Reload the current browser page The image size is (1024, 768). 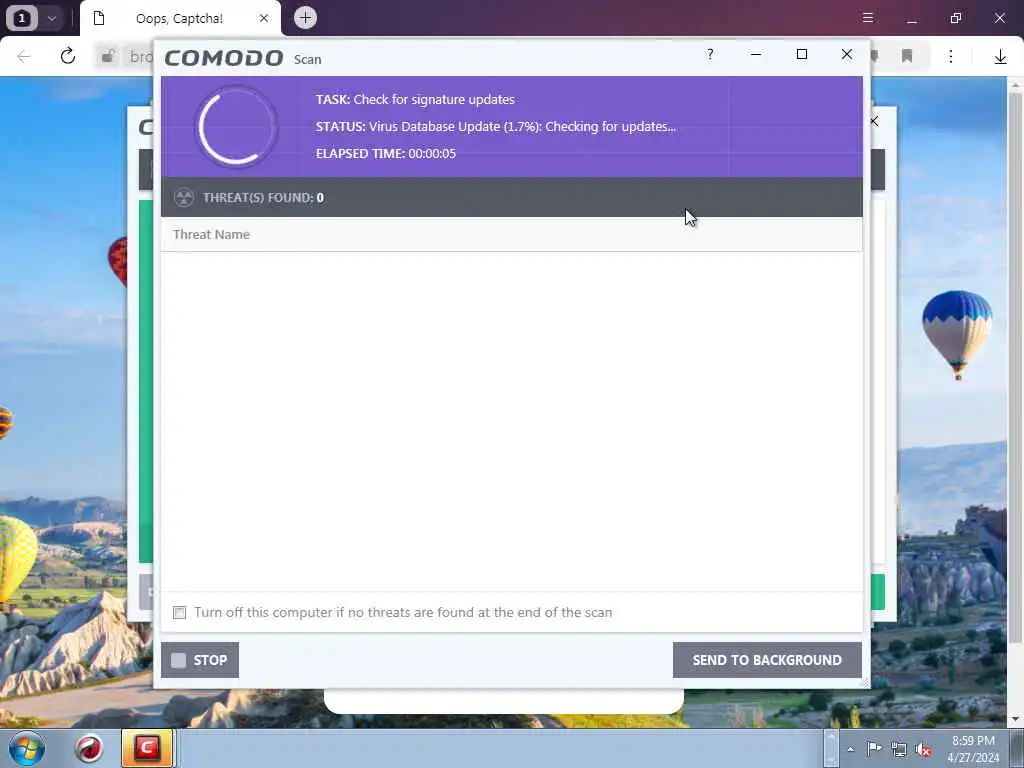68,56
